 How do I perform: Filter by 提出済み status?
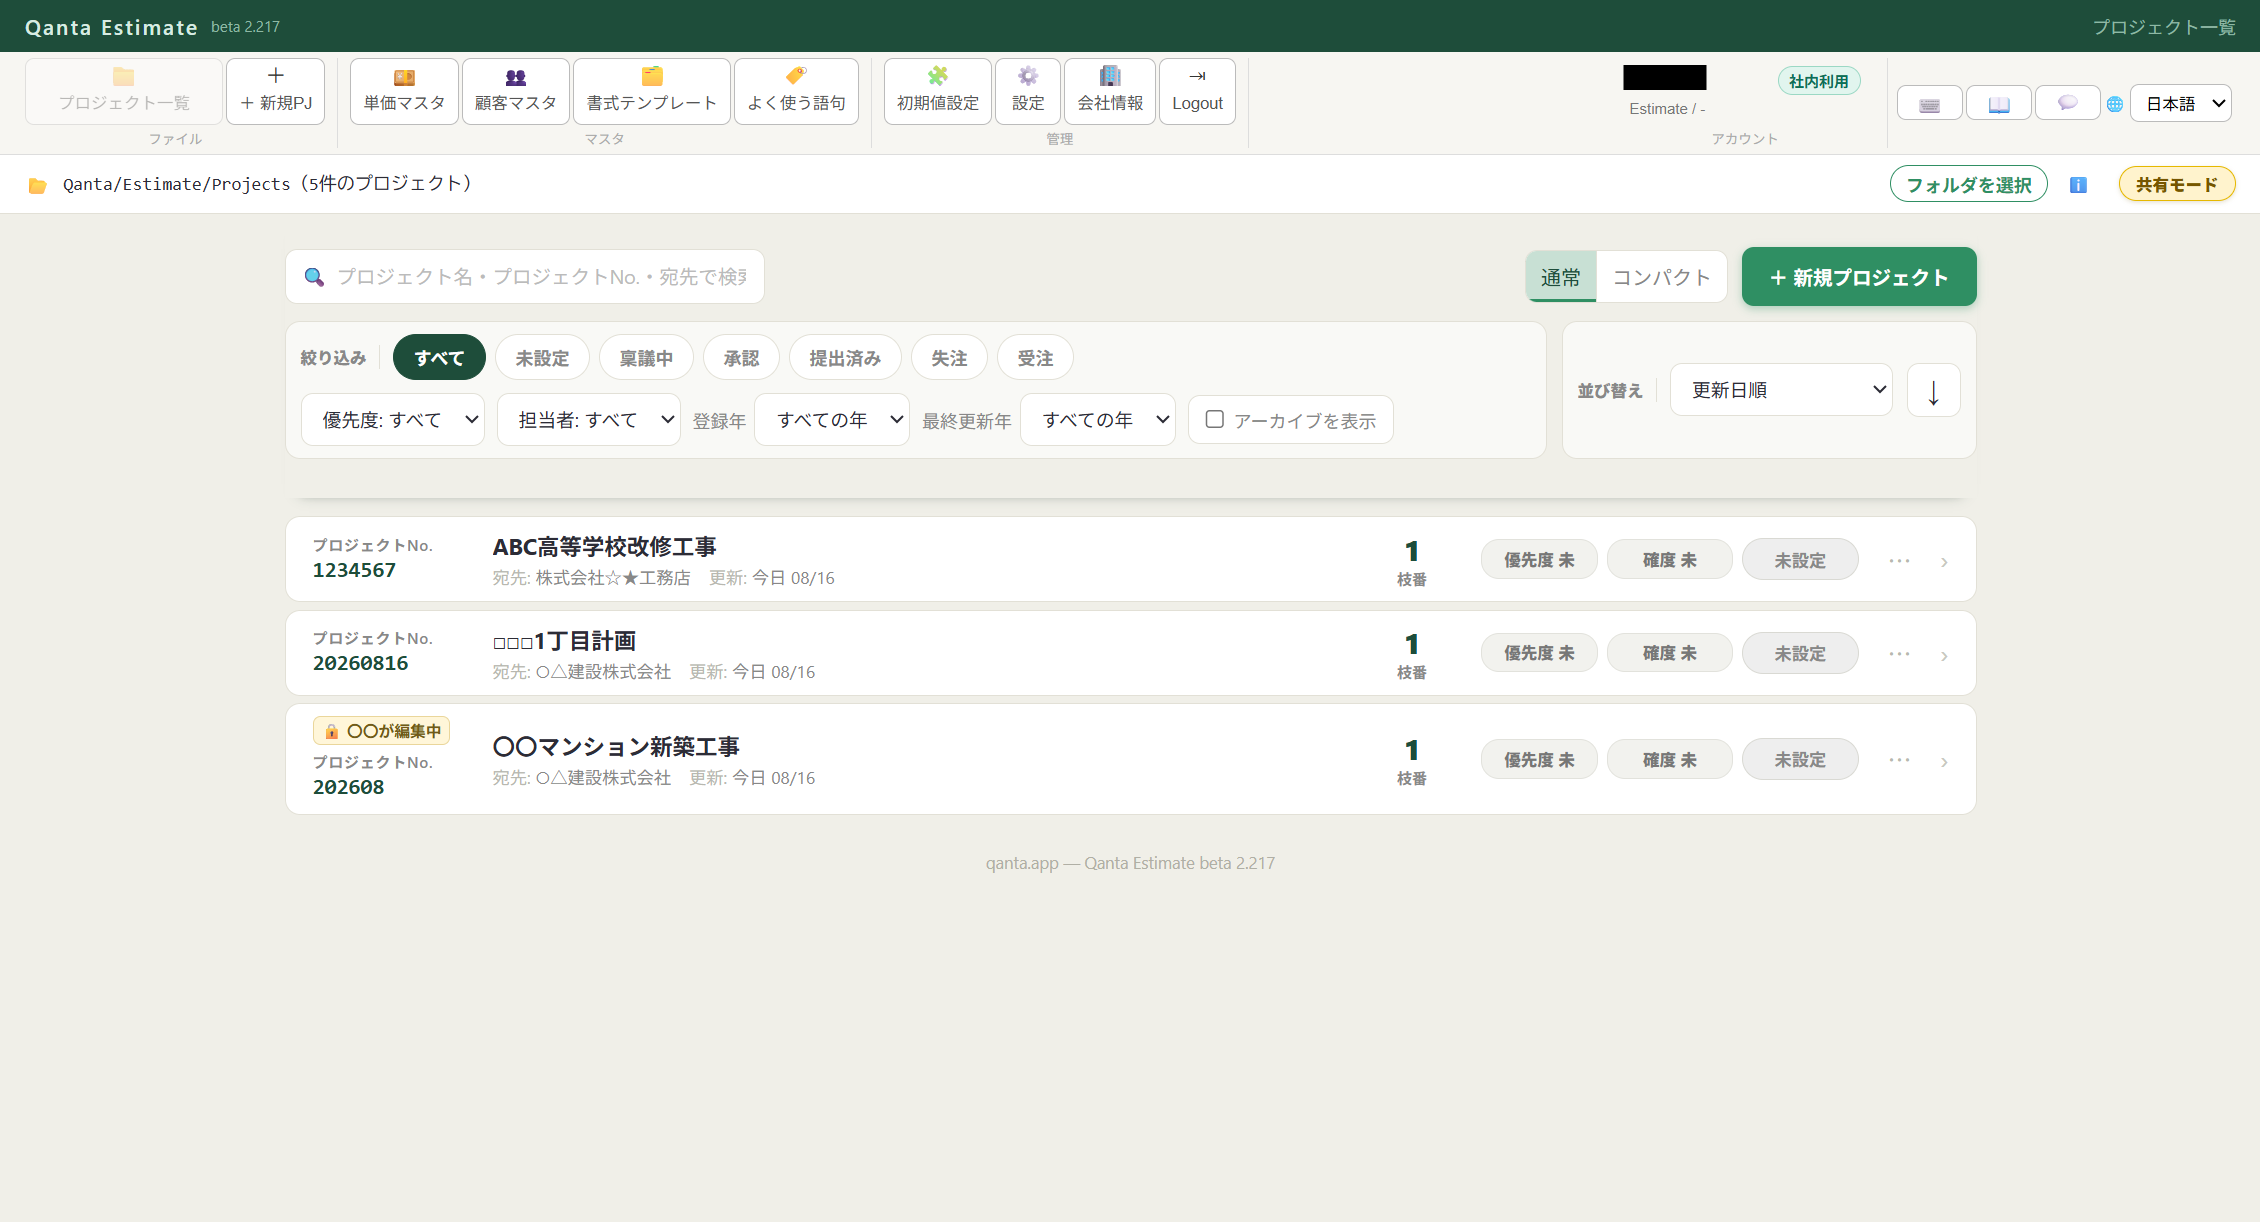tap(845, 358)
